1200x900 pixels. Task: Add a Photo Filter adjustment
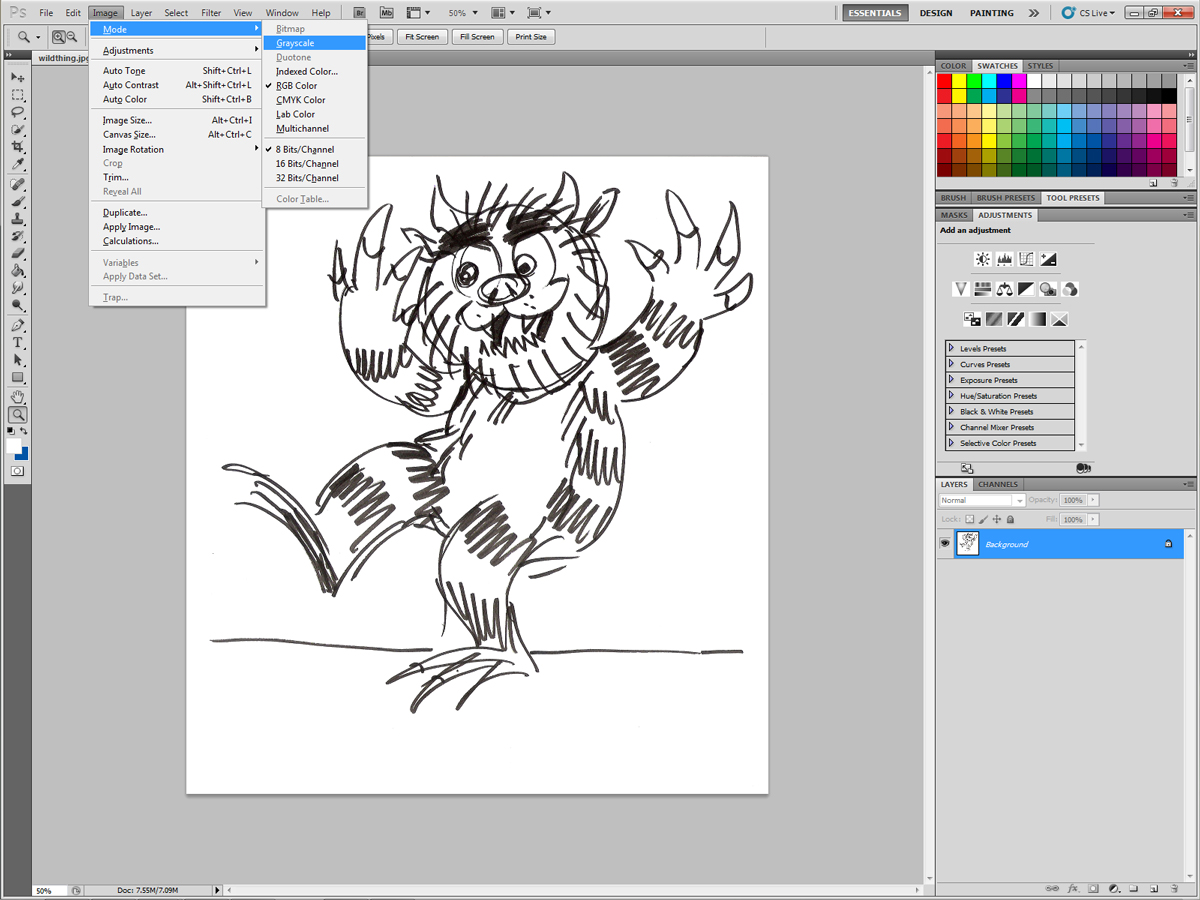(1048, 289)
